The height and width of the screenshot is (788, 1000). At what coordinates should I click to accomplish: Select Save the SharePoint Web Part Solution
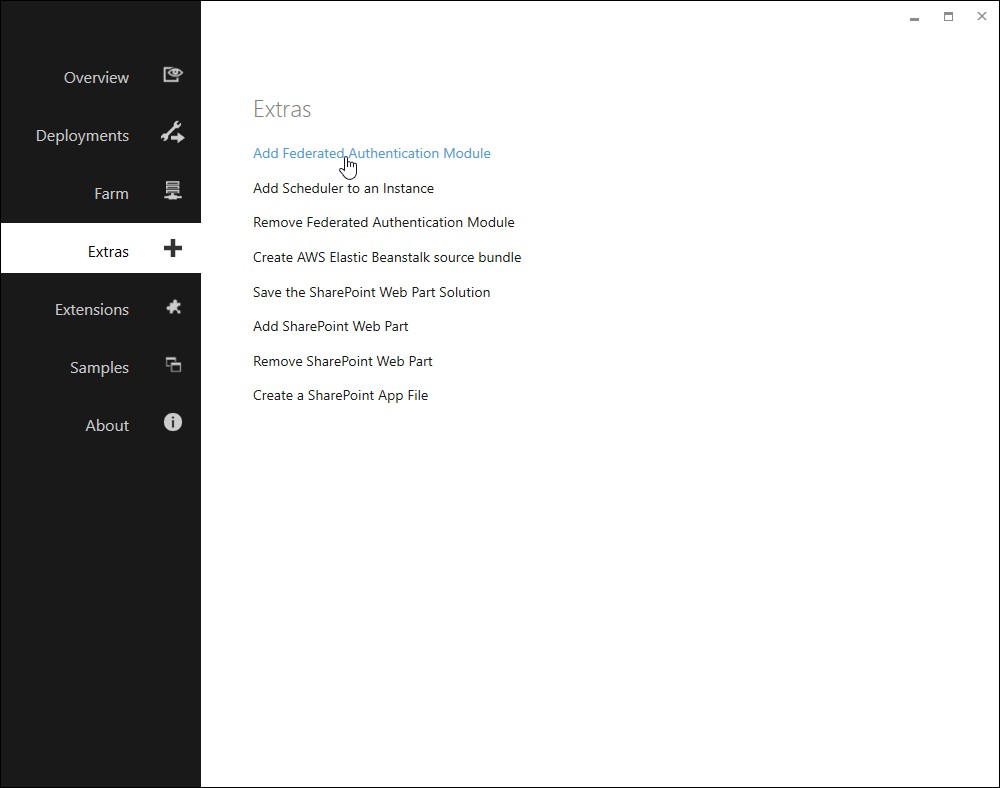(x=372, y=292)
